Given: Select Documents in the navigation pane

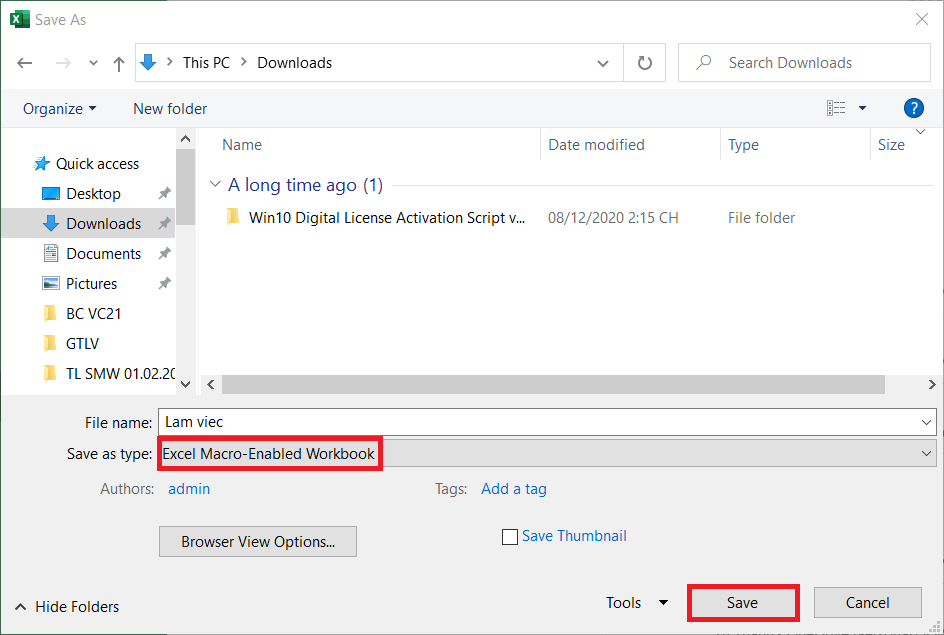Looking at the screenshot, I should [103, 254].
